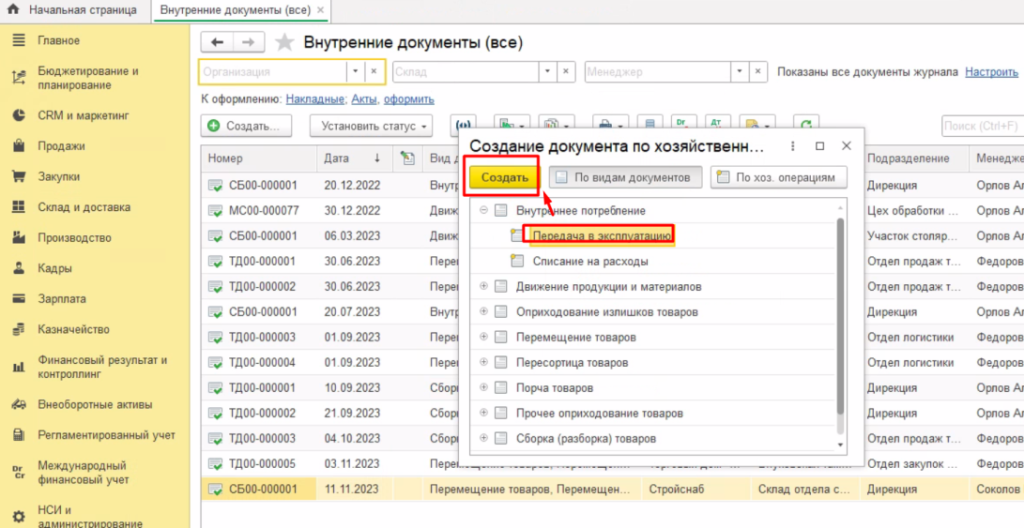
Task: Click the back navigation arrow
Action: tap(217, 42)
